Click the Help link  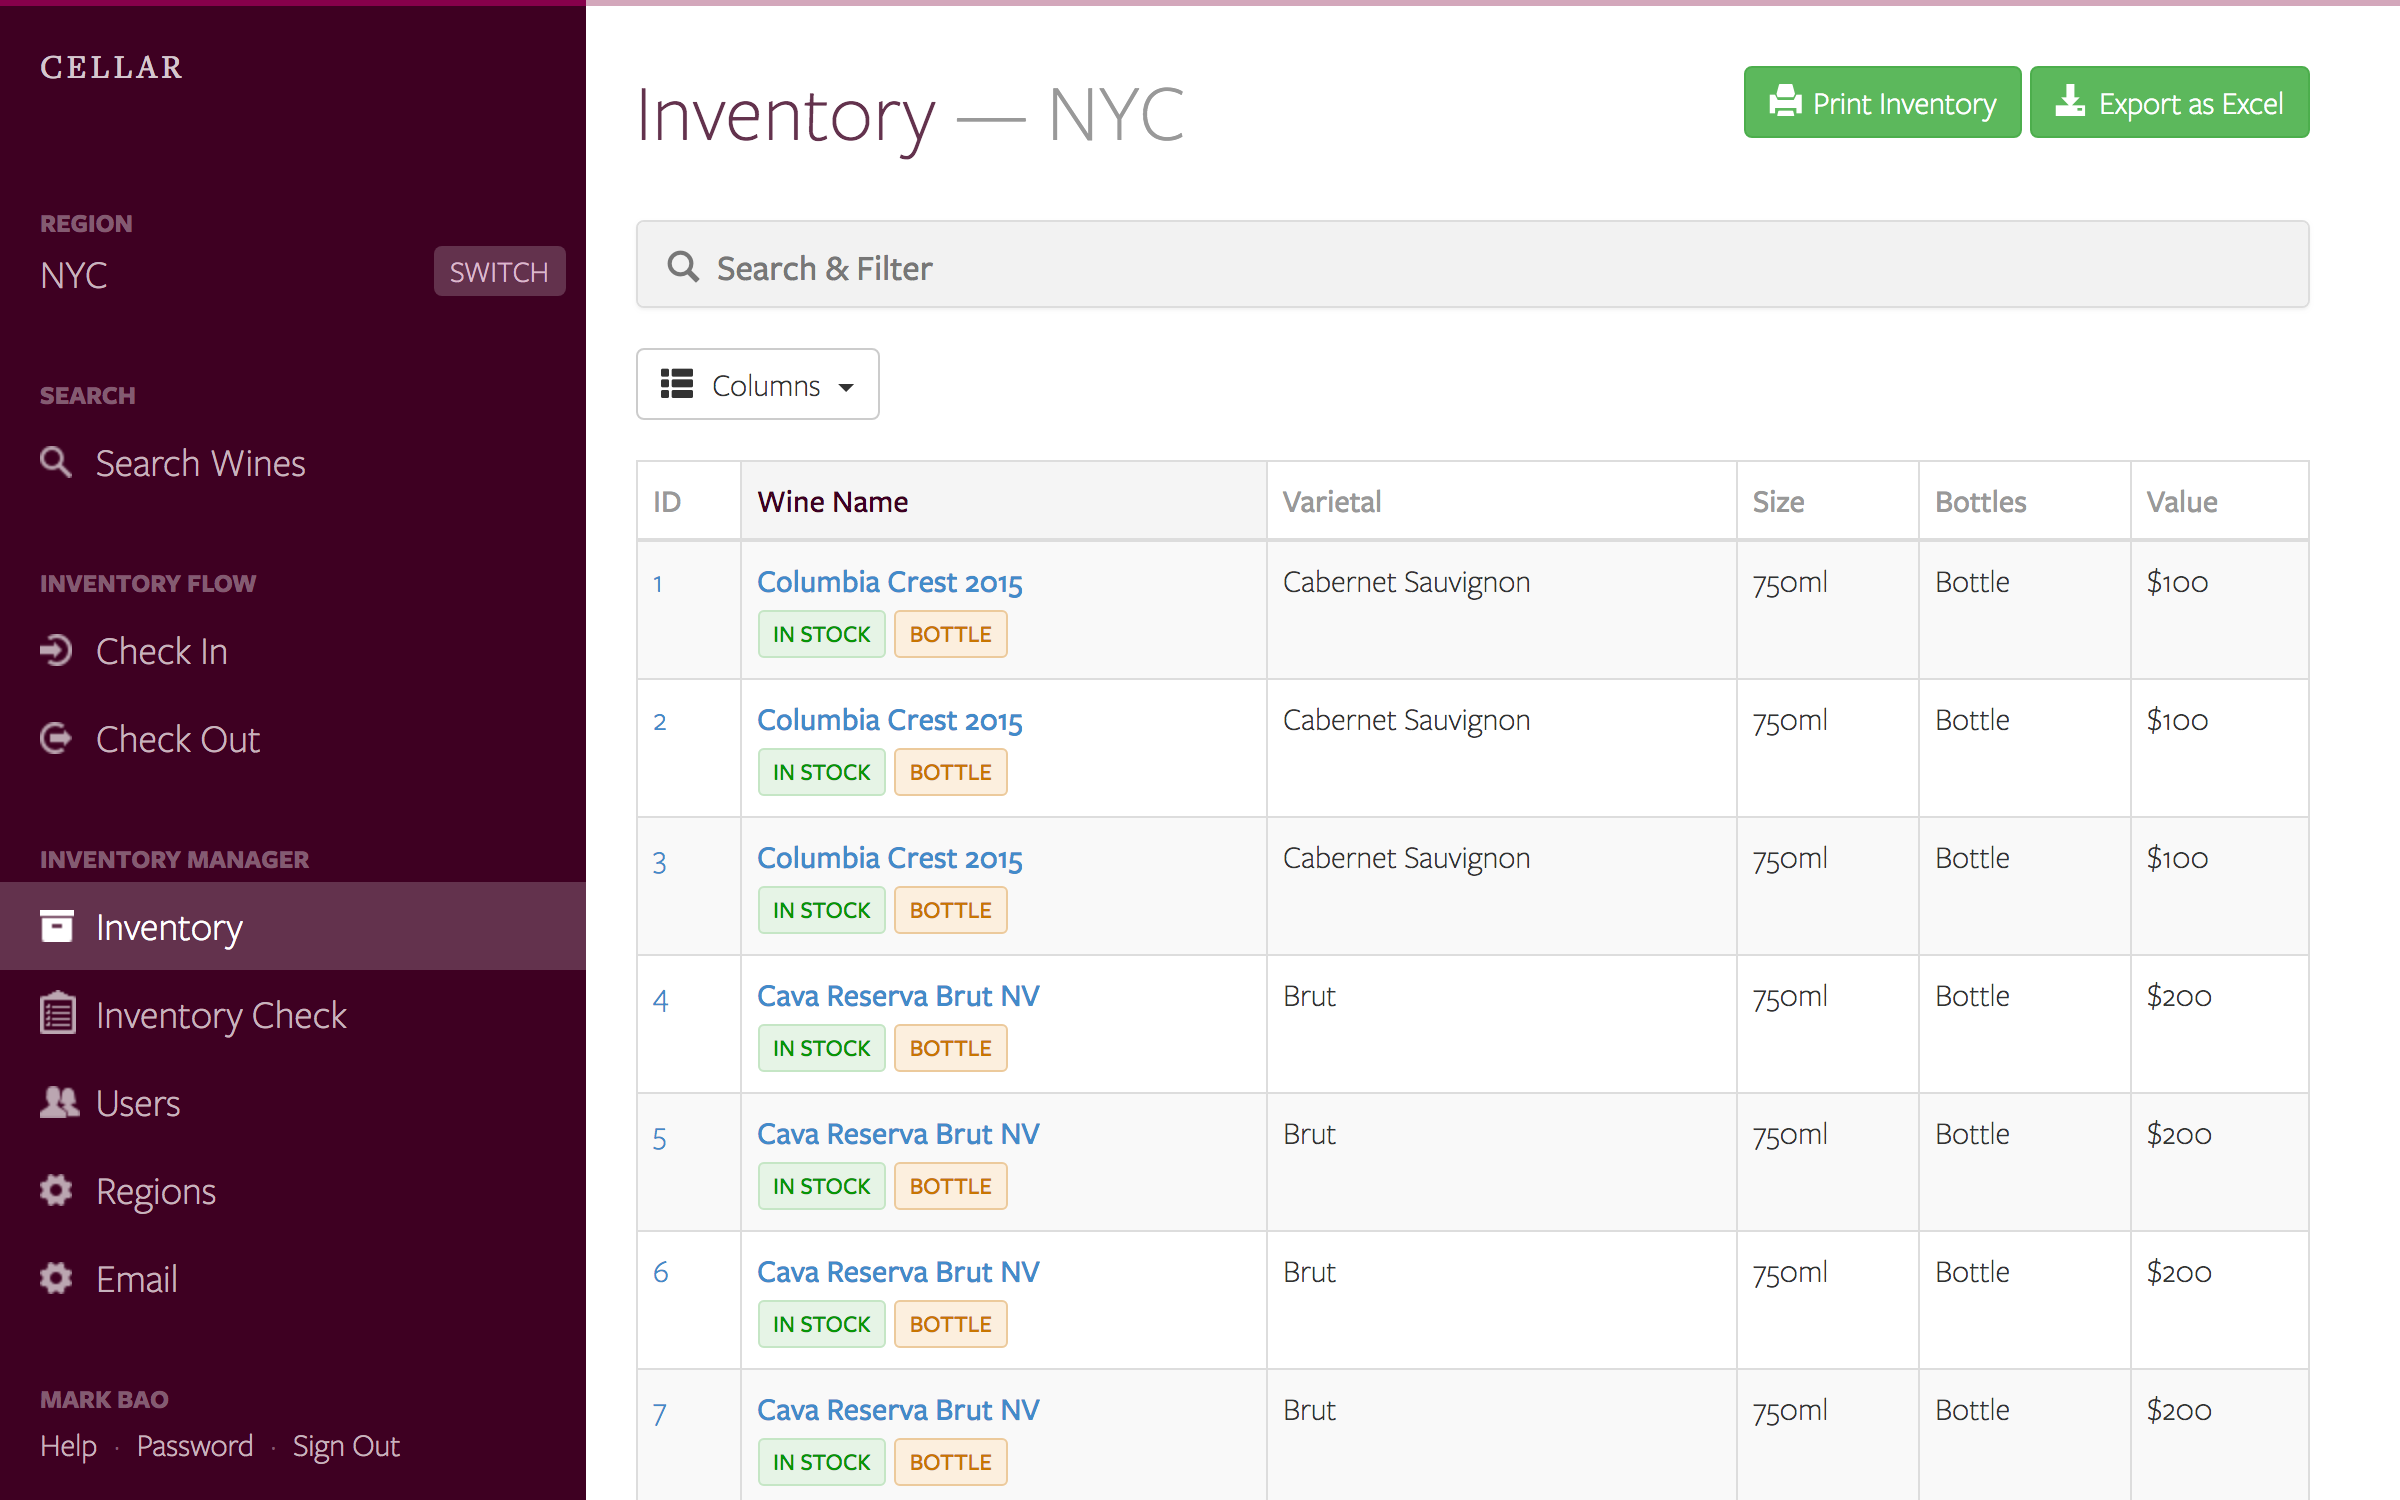click(68, 1445)
